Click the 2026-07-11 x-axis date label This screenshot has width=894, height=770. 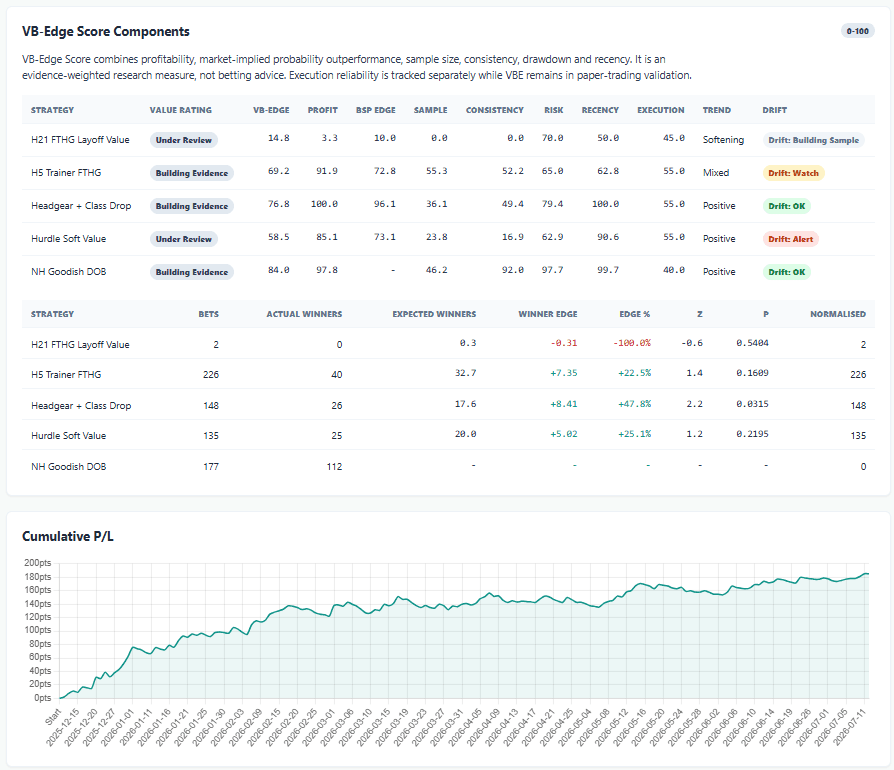[x=849, y=727]
